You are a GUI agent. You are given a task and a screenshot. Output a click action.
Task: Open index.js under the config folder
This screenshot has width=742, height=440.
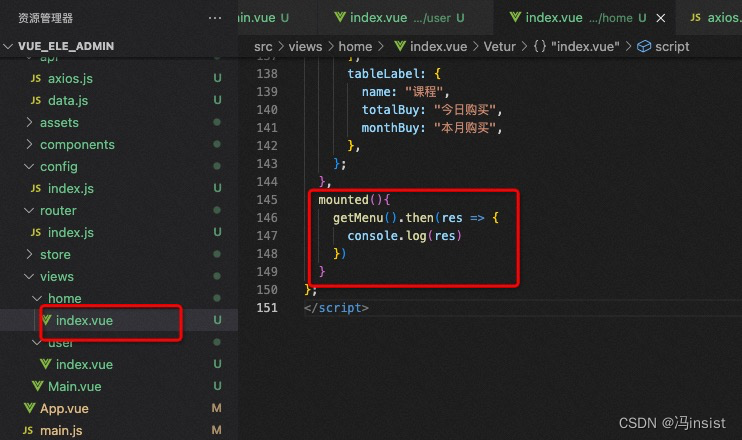[x=71, y=188]
